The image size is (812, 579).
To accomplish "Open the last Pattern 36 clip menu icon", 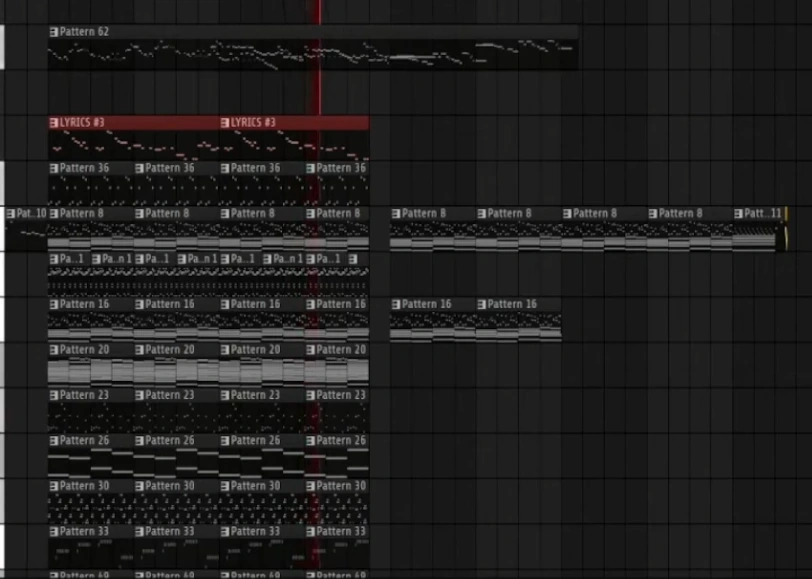I will coord(310,168).
